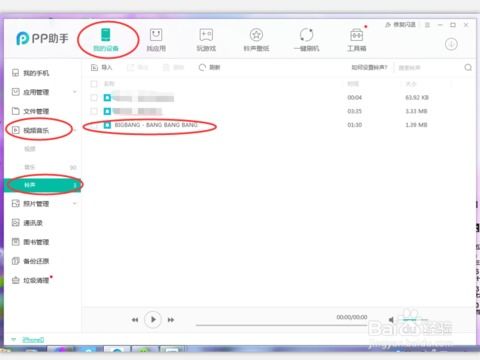This screenshot has height=360, width=480.
Task: Open 照片管理 in the sidebar
Action: (31, 203)
